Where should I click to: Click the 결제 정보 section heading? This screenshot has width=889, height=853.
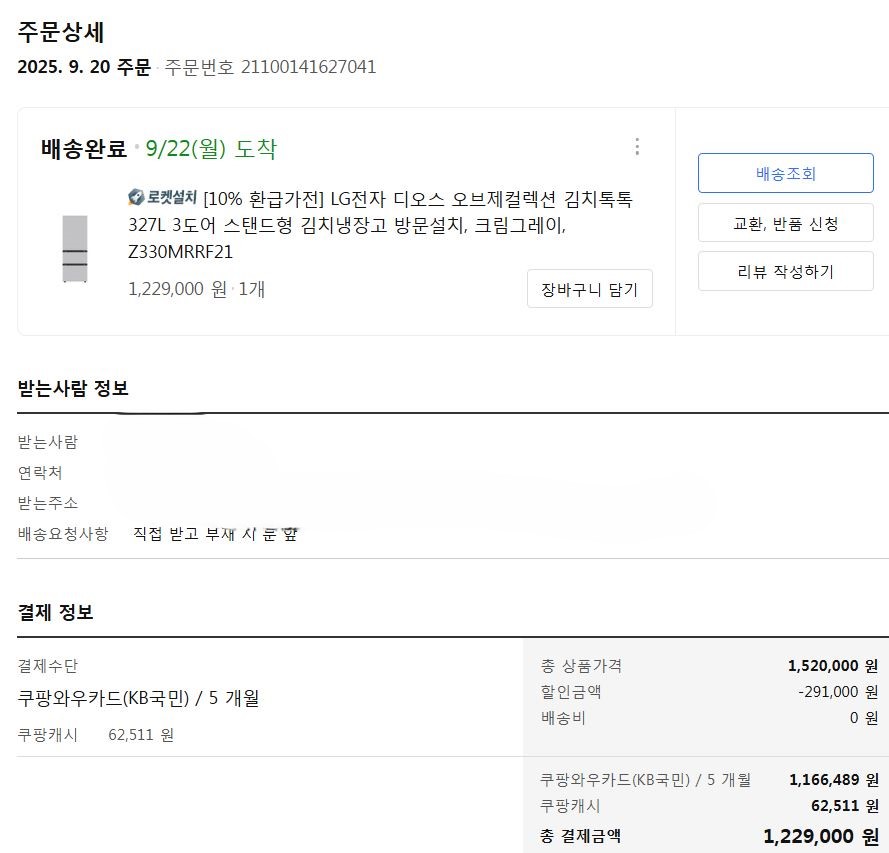pos(56,612)
